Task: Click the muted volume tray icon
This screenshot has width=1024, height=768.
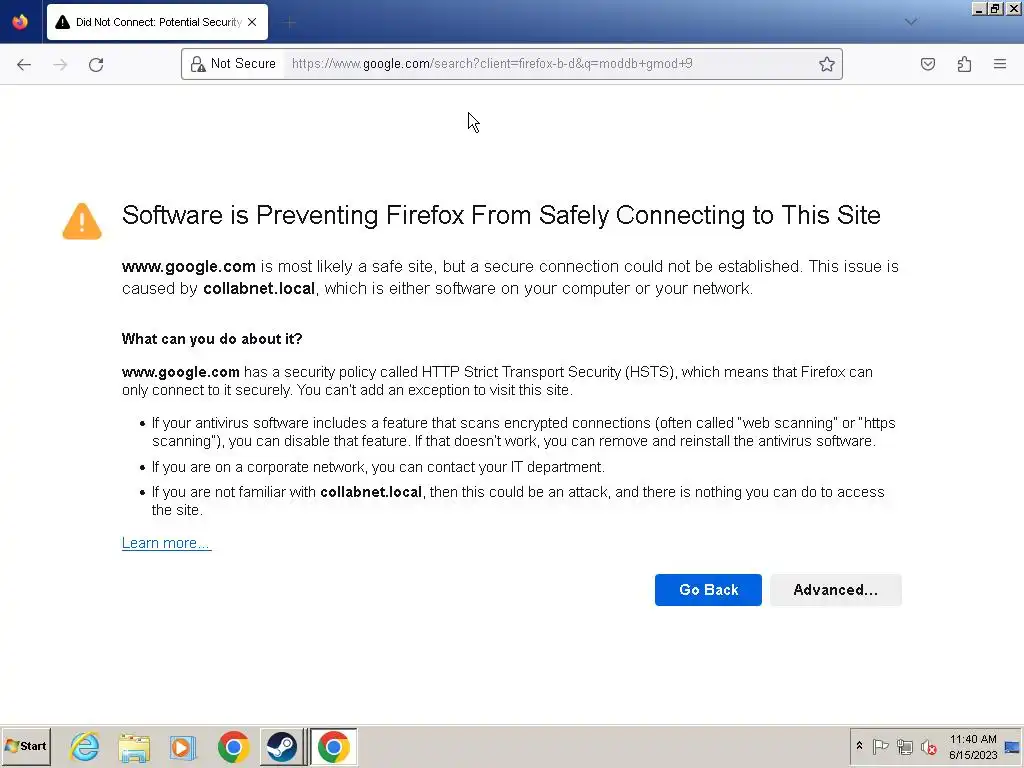Action: 928,746
